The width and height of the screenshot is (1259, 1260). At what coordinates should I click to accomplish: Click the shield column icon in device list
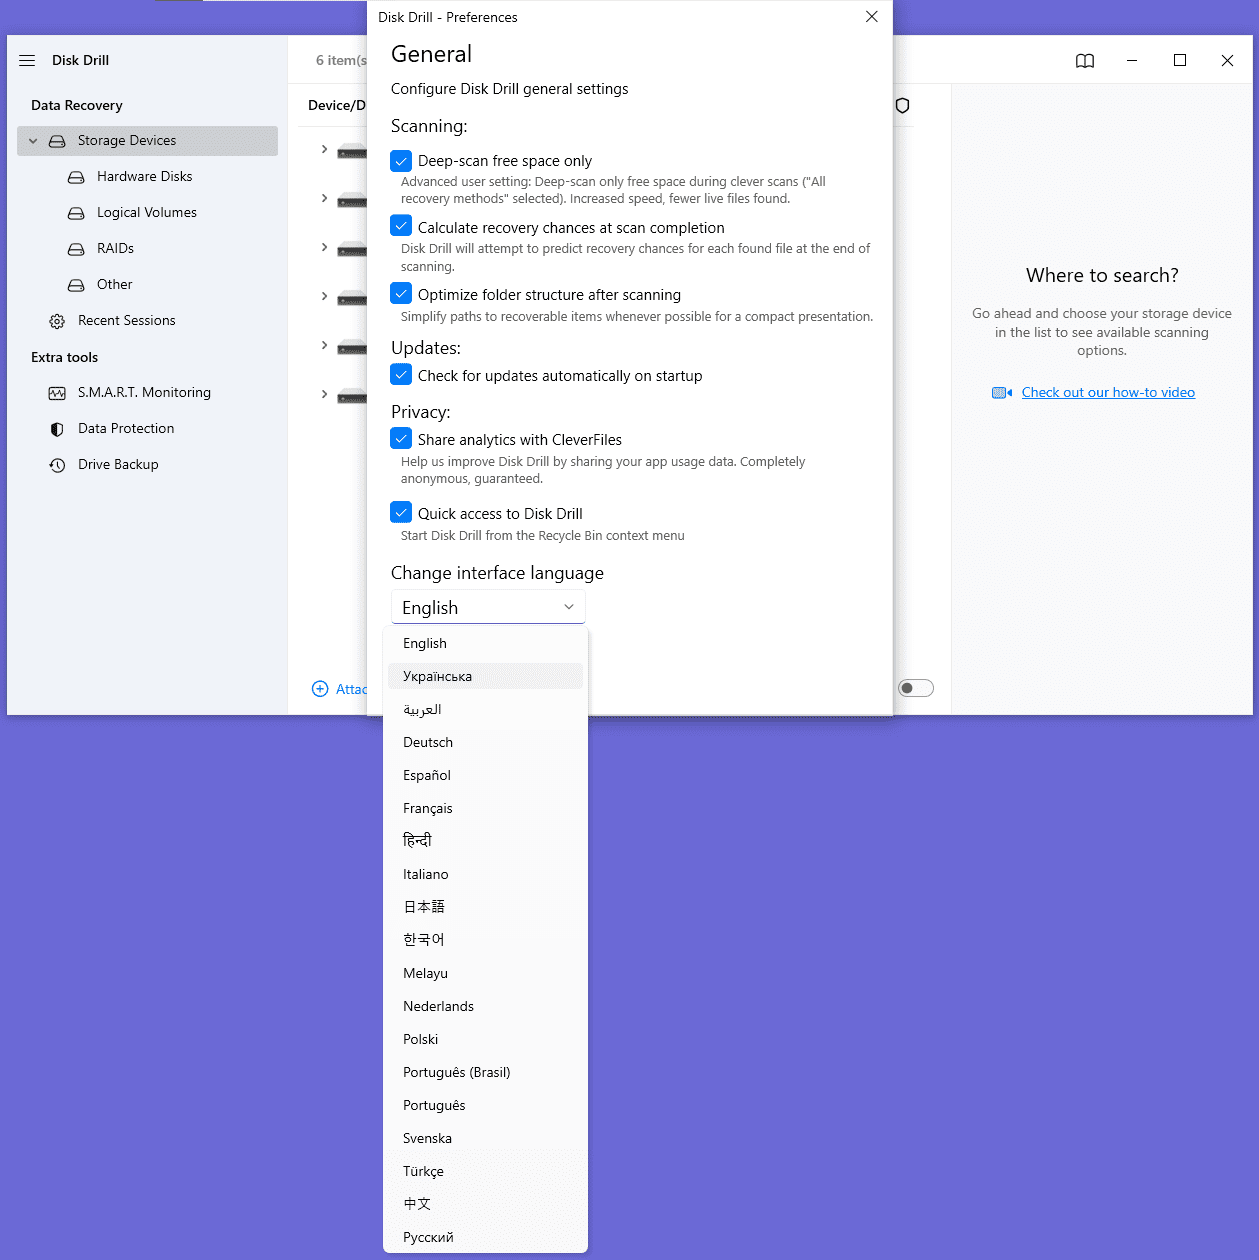click(902, 106)
